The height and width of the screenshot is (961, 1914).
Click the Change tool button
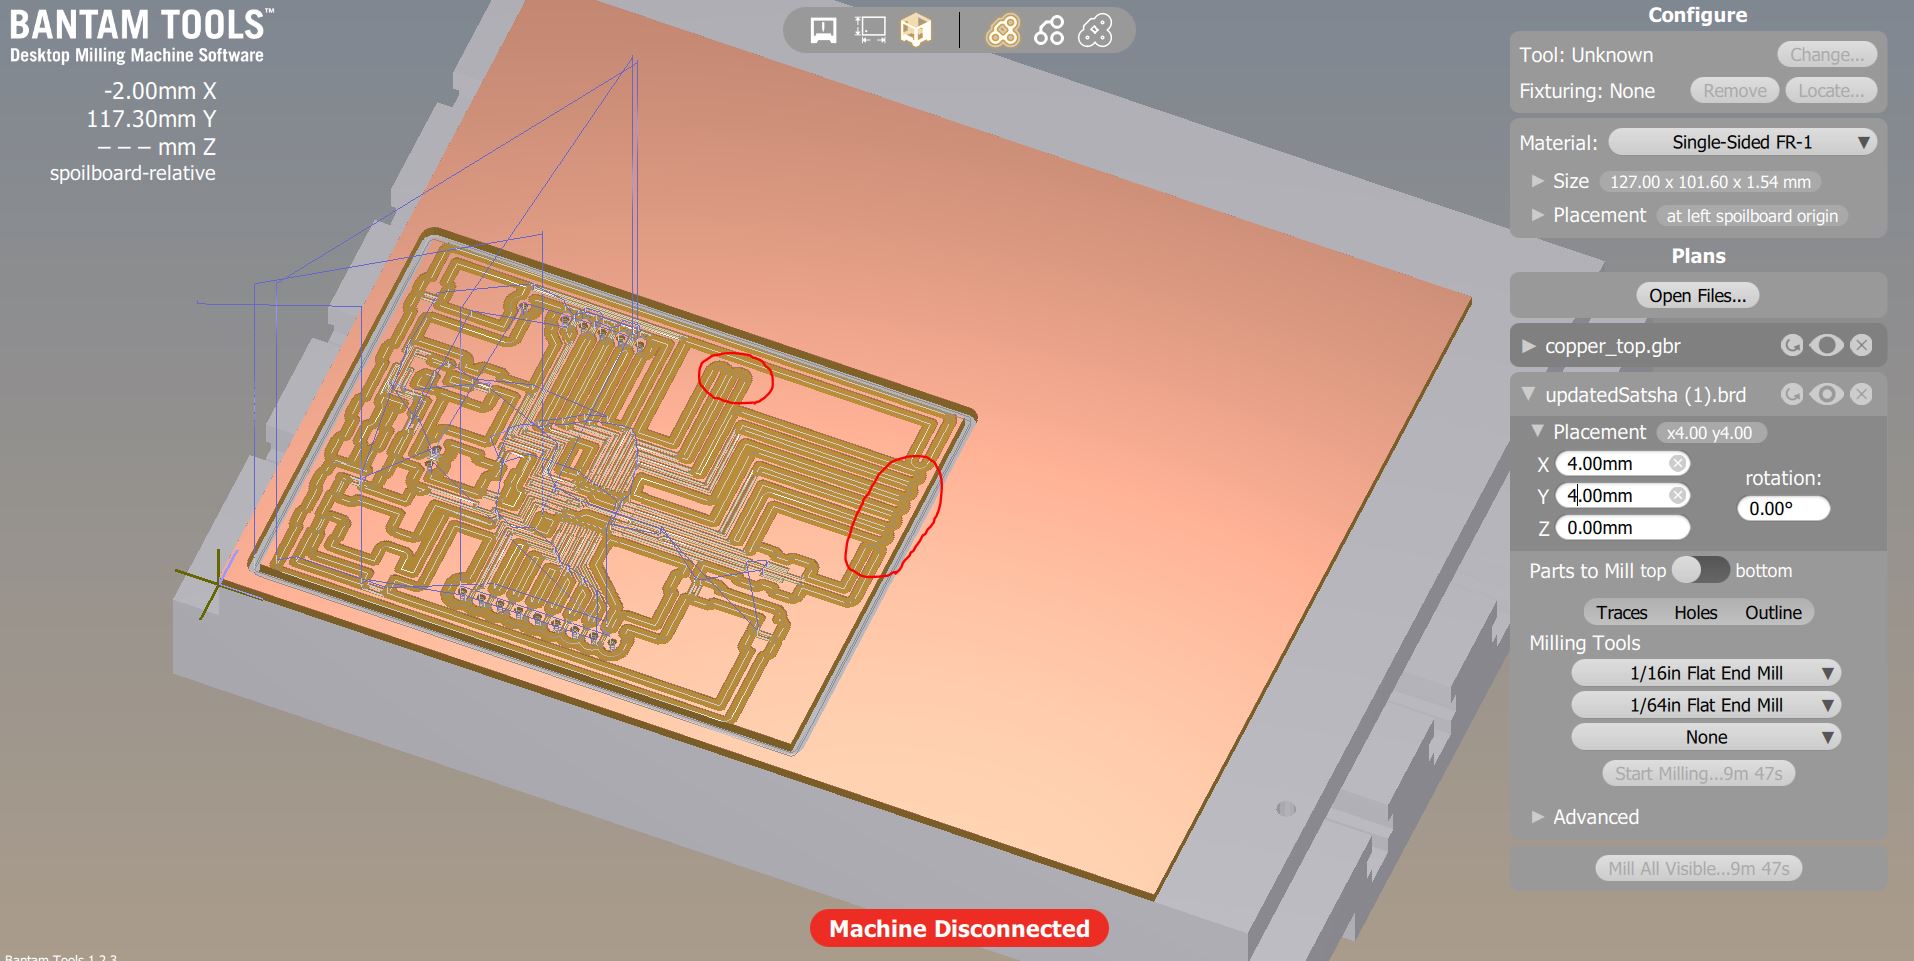tap(1827, 55)
